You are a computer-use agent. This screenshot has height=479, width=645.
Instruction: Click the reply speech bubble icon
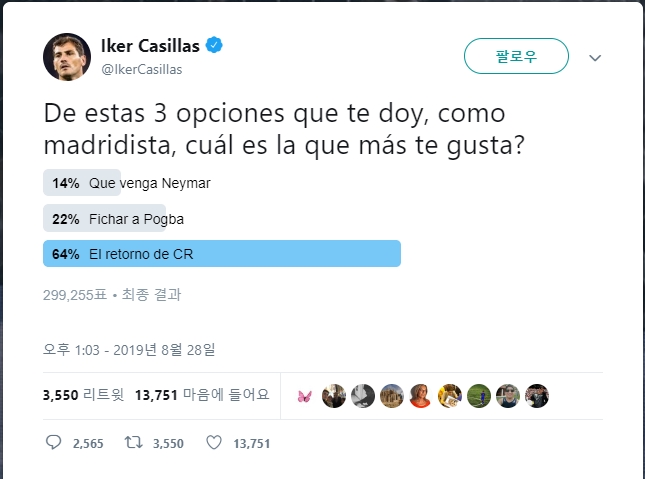tap(53, 443)
